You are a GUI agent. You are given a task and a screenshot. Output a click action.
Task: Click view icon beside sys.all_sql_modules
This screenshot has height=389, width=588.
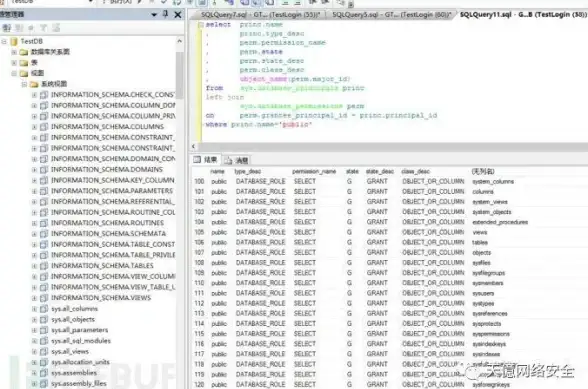click(x=44, y=341)
